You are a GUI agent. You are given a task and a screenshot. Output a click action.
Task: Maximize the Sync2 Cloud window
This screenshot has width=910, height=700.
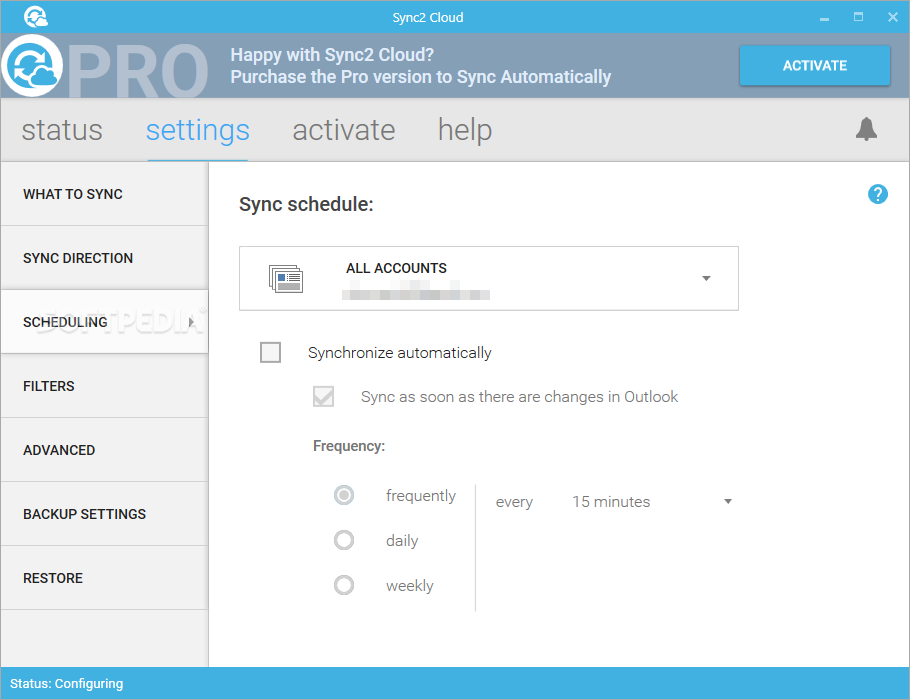click(x=858, y=17)
